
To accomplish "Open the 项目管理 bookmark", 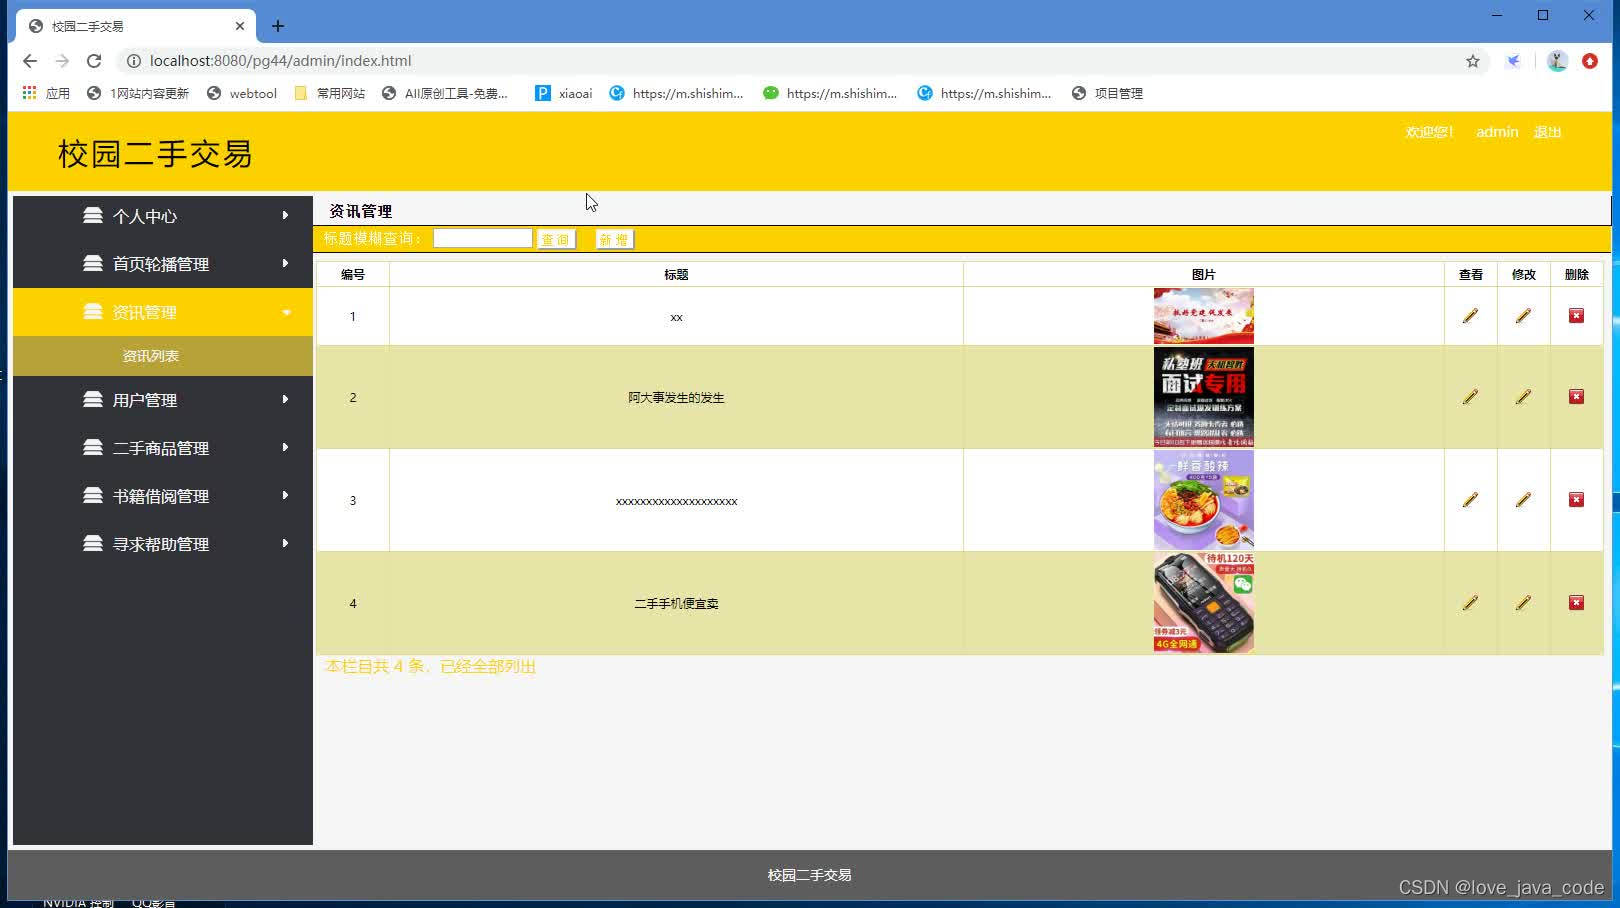I will coord(1107,93).
